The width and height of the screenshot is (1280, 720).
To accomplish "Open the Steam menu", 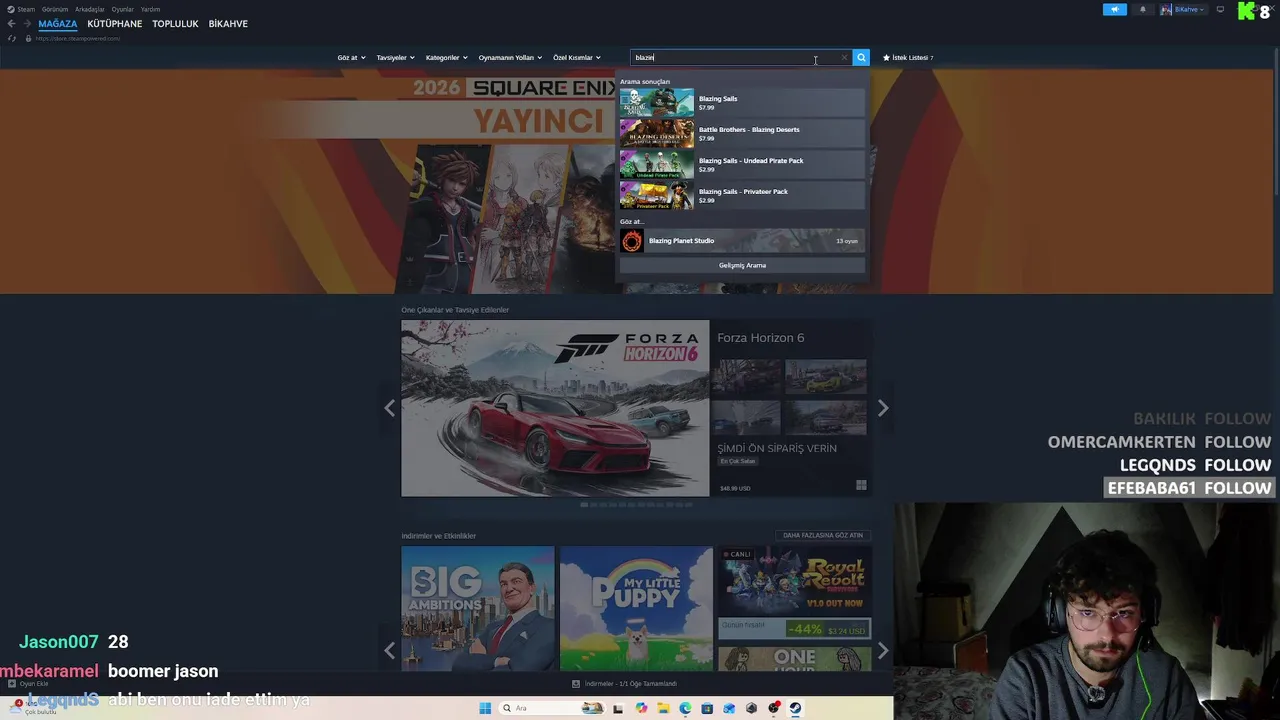I will click(26, 9).
